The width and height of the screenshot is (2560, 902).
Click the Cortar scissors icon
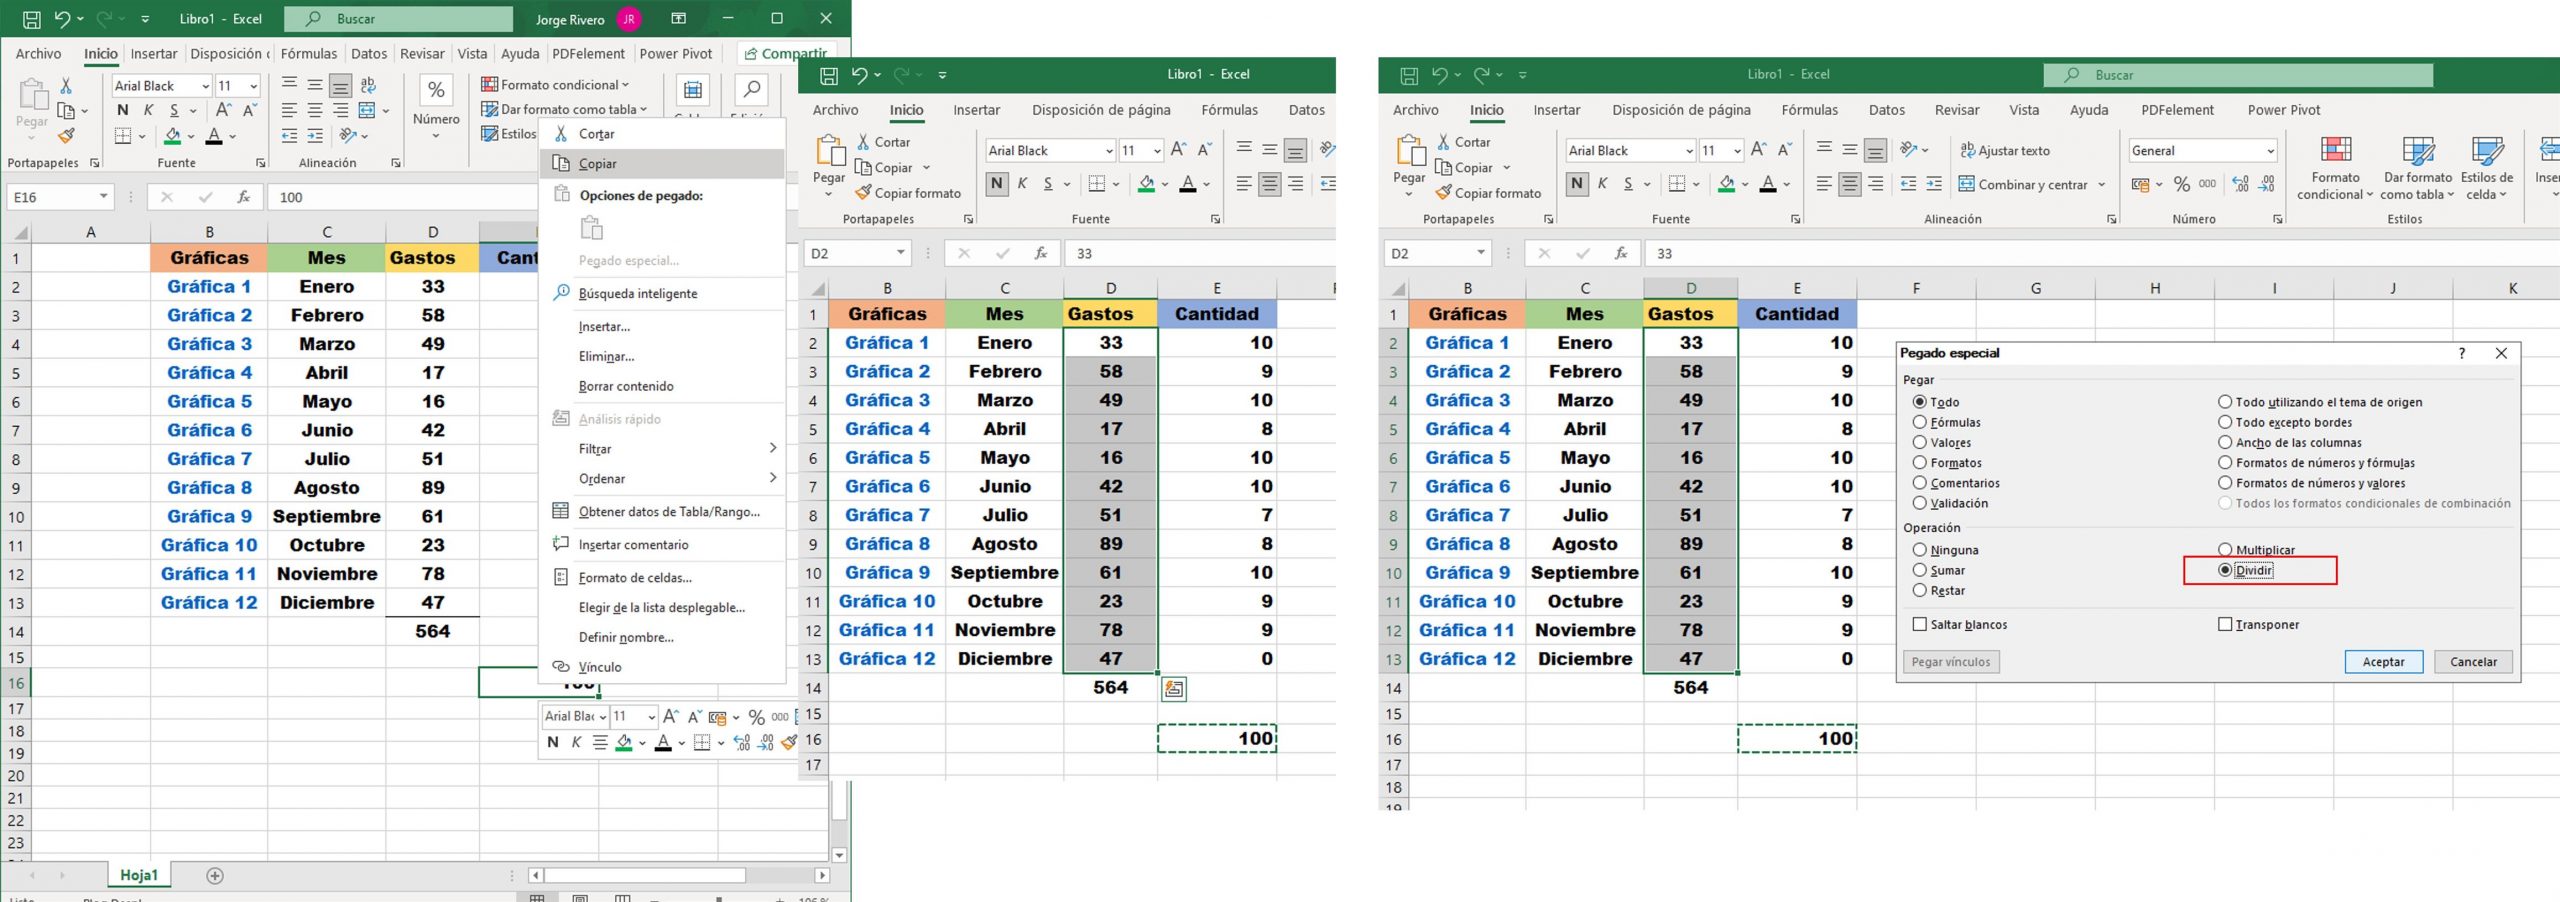(1443, 141)
